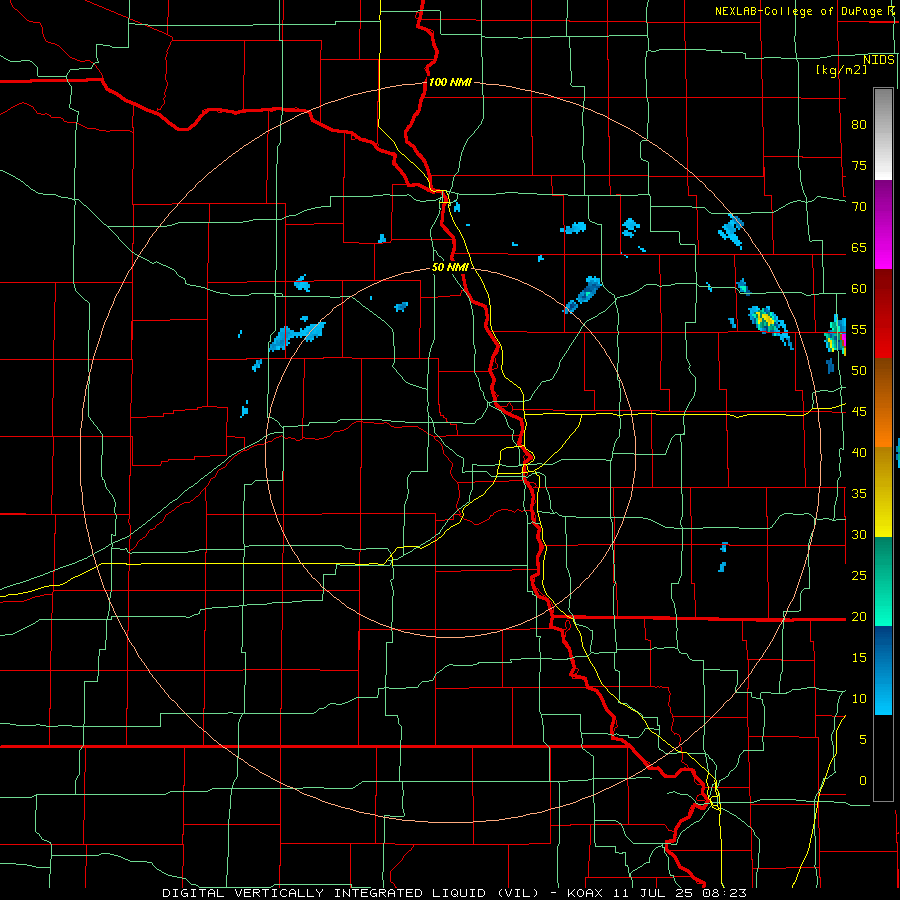Click the 20 value on color scale
The height and width of the screenshot is (900, 900).
859,616
